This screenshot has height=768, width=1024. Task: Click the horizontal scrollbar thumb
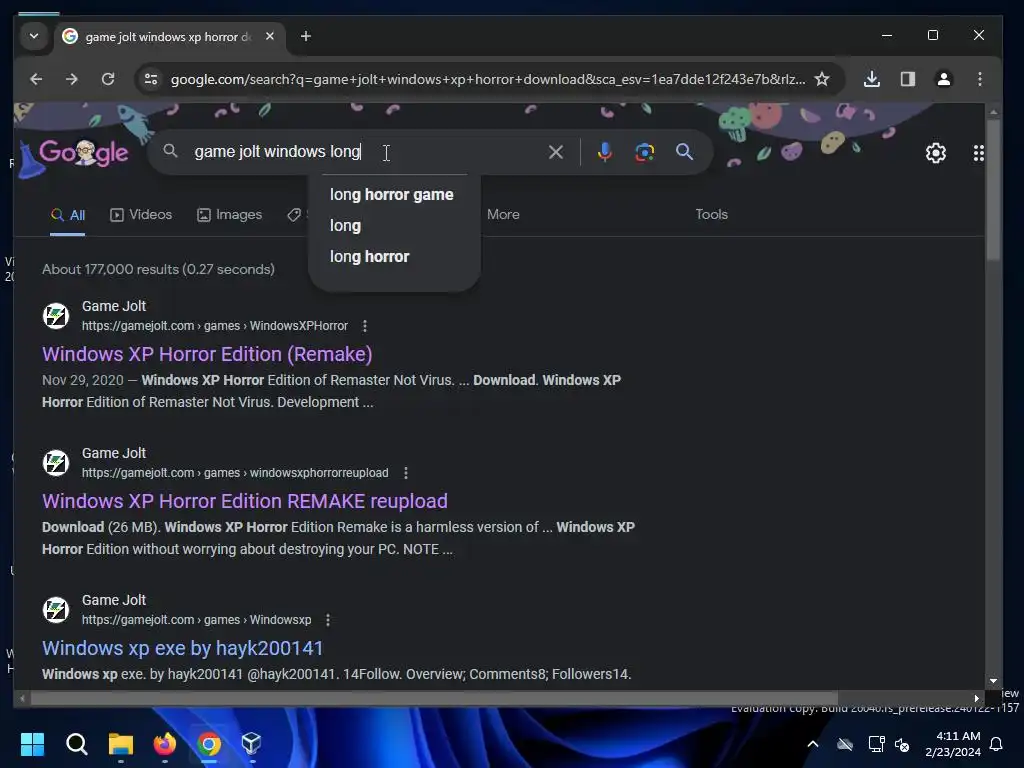pyautogui.click(x=434, y=698)
